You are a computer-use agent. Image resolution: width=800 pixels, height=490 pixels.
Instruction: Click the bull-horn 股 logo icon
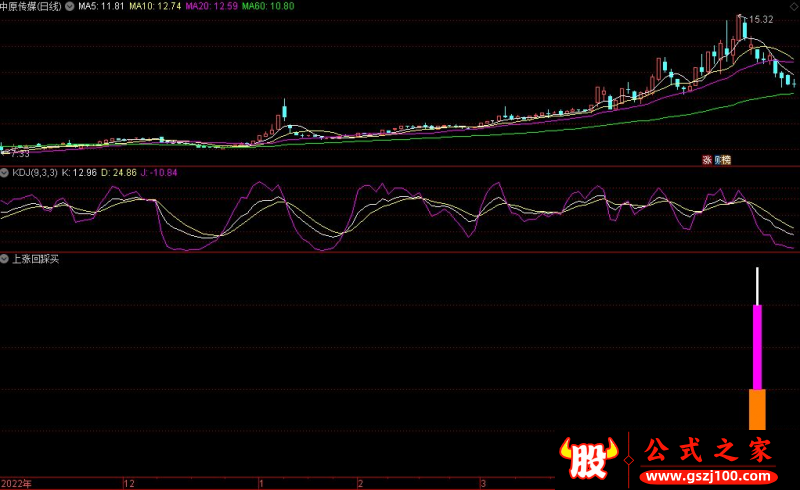coord(590,458)
